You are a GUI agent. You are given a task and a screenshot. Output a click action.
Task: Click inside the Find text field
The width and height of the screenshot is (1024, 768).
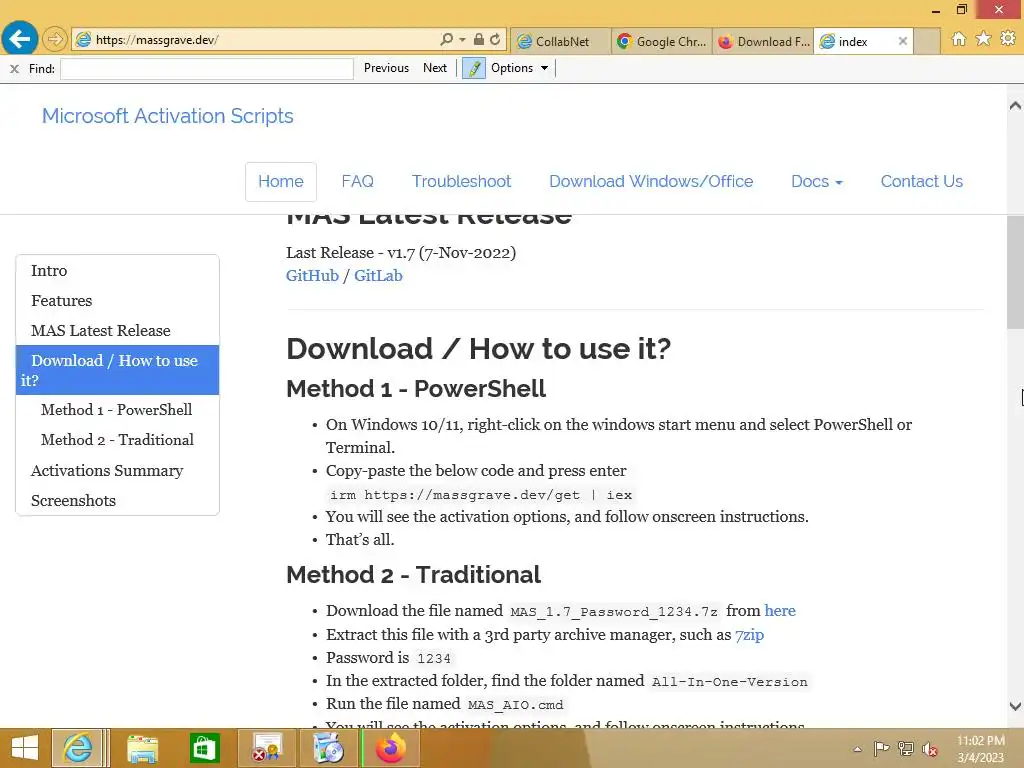206,69
